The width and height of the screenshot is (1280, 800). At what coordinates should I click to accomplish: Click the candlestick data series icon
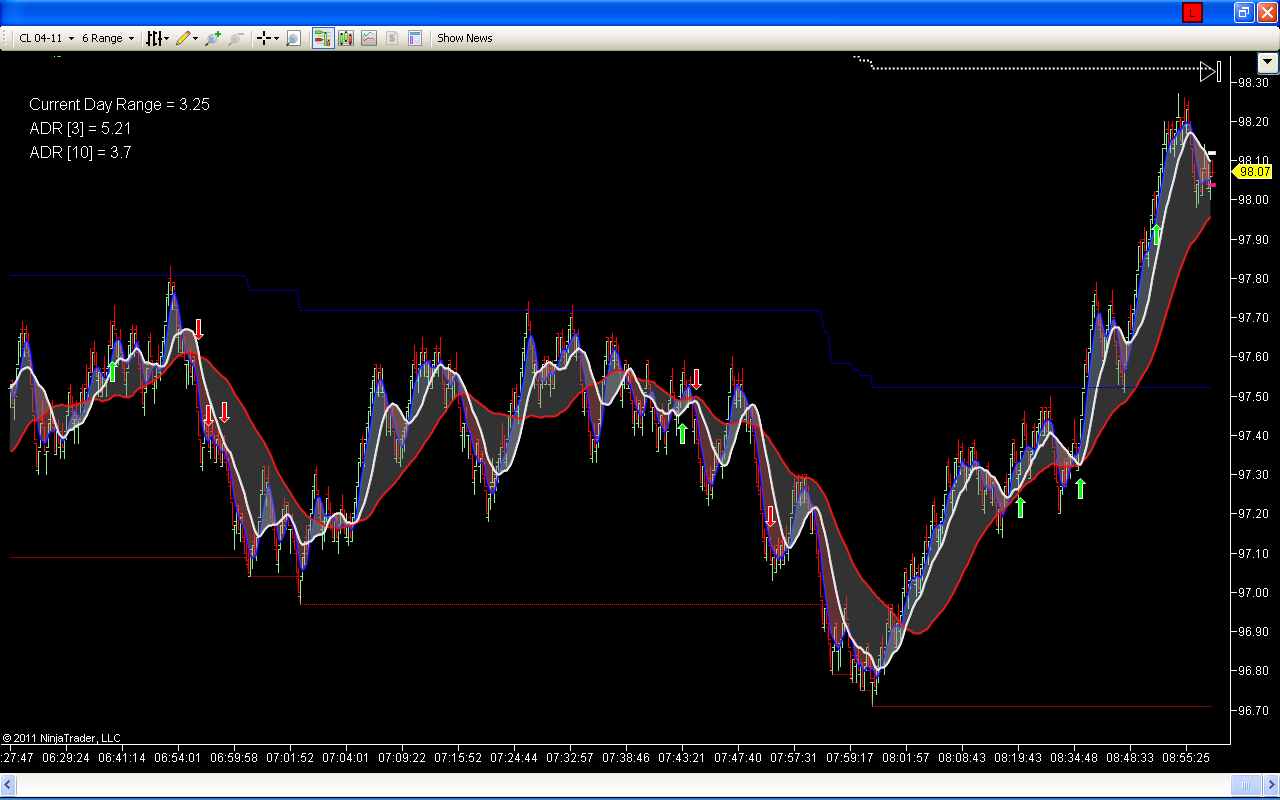[x=346, y=38]
